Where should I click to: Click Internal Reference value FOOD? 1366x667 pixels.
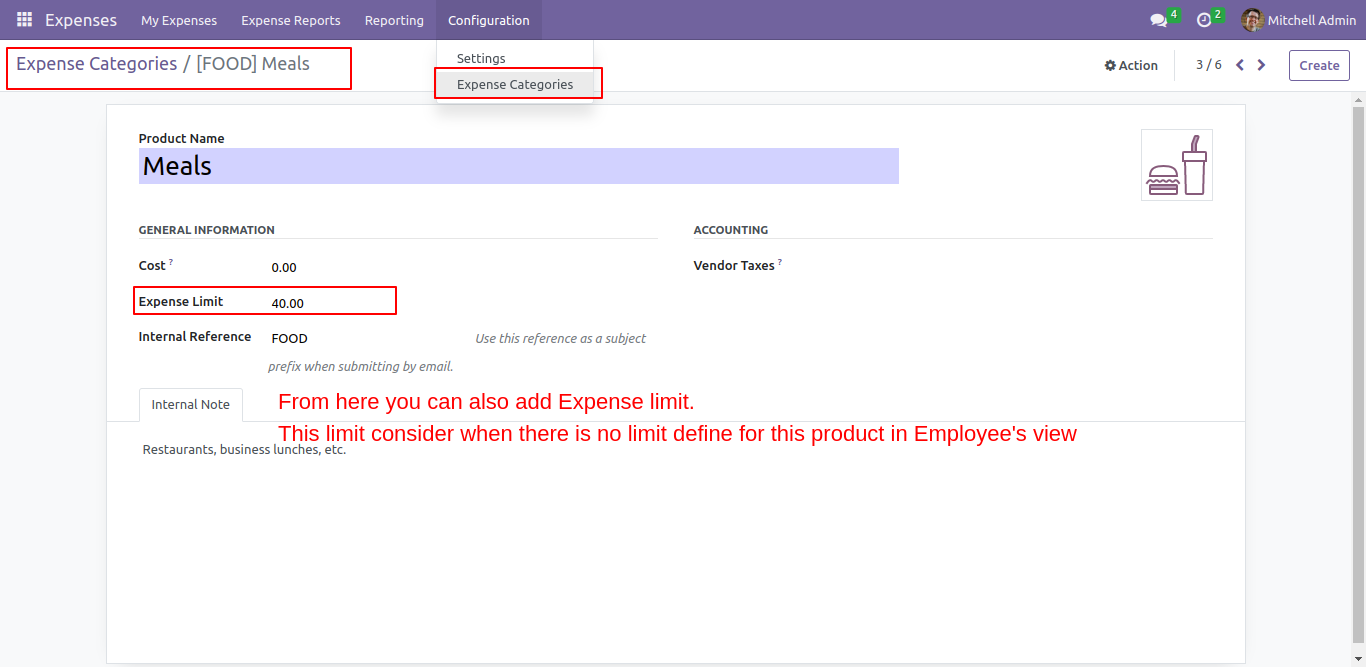tap(290, 339)
